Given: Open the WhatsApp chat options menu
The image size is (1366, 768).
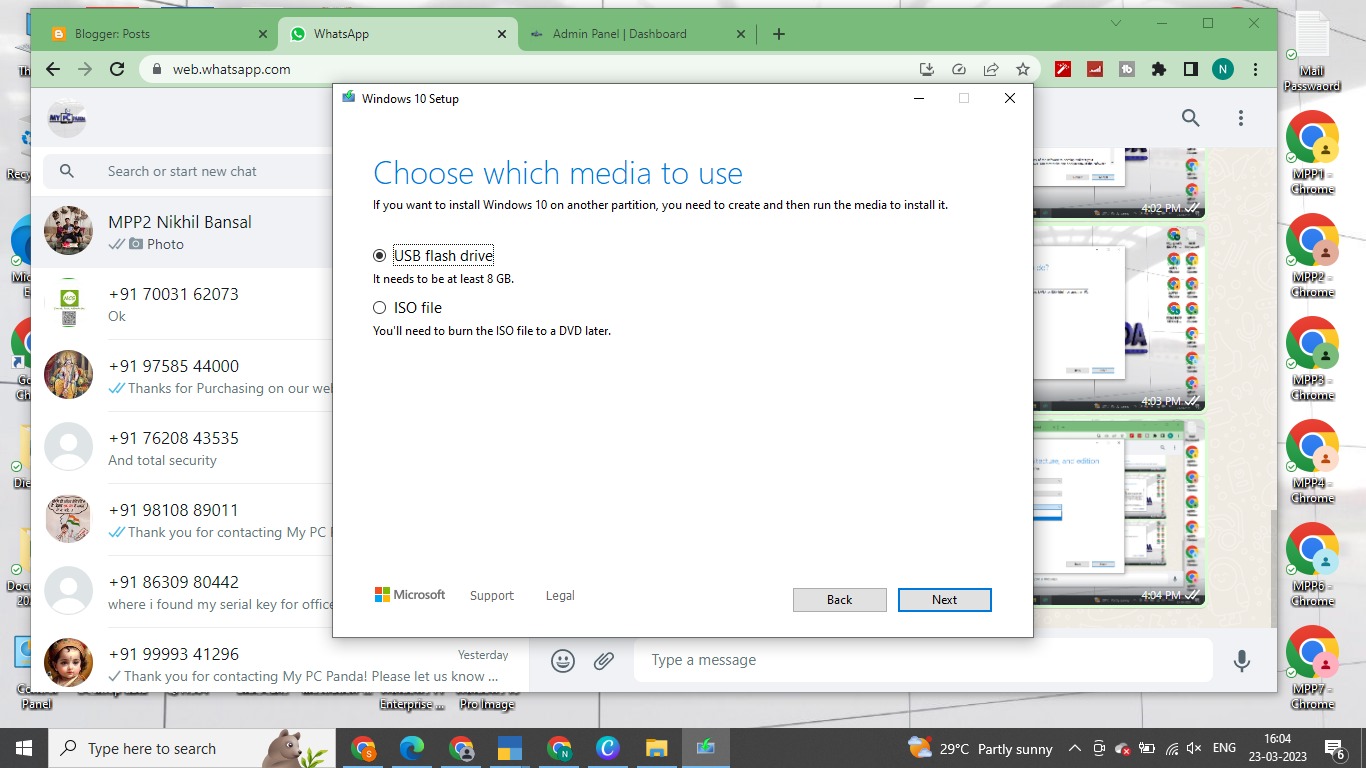Looking at the screenshot, I should pyautogui.click(x=1241, y=118).
